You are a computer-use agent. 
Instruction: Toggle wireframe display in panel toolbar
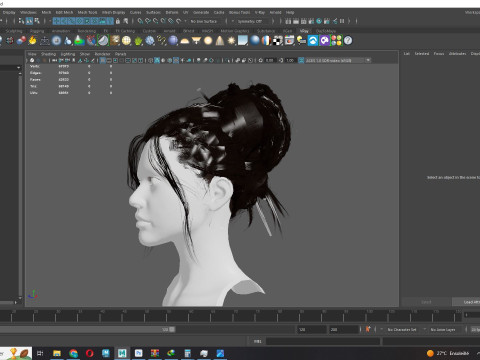click(151, 60)
